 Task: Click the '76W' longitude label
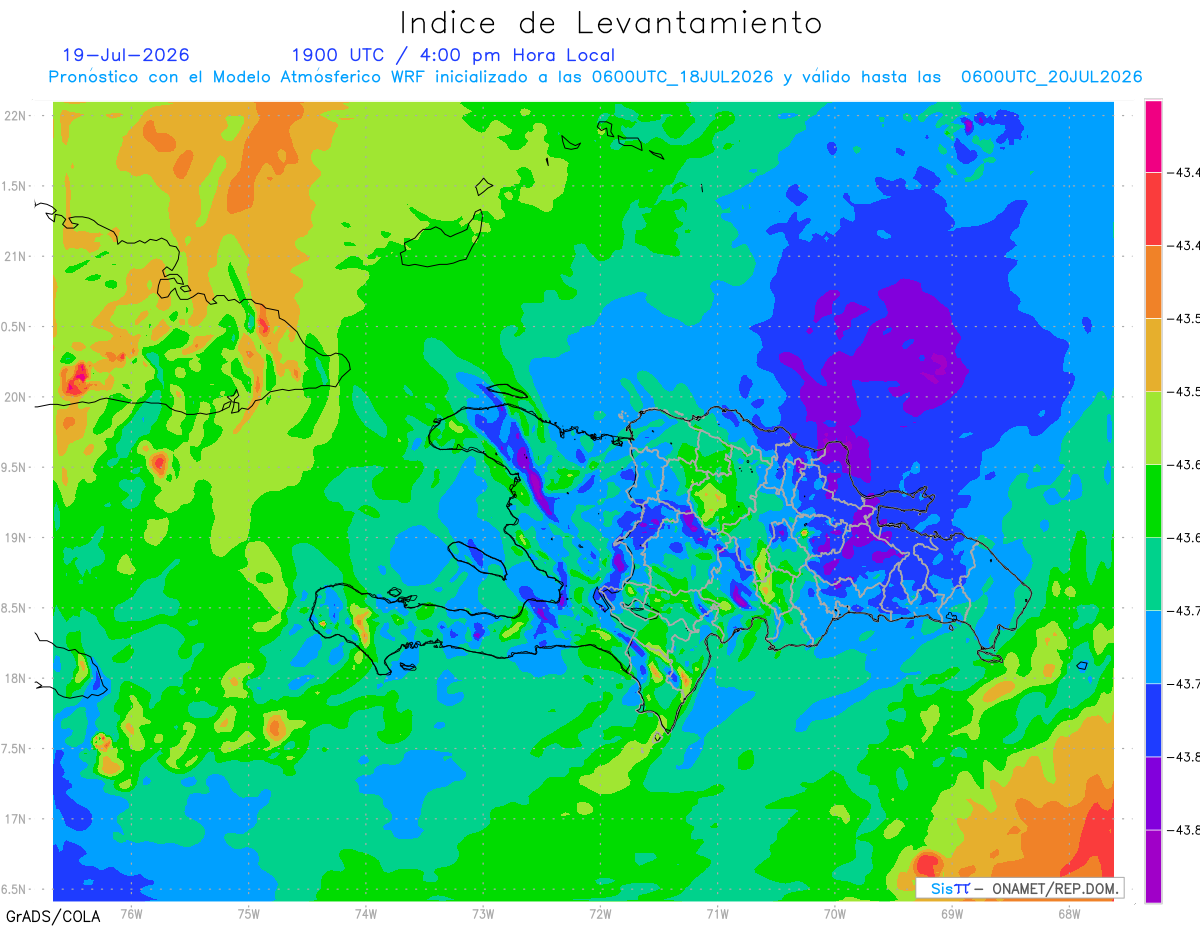(131, 912)
